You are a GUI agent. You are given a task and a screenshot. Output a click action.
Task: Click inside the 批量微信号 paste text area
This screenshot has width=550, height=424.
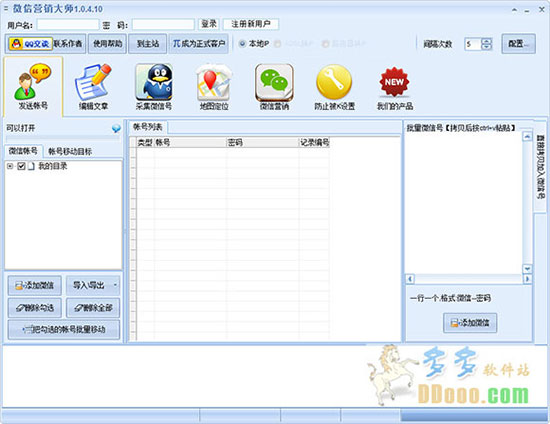(x=463, y=203)
